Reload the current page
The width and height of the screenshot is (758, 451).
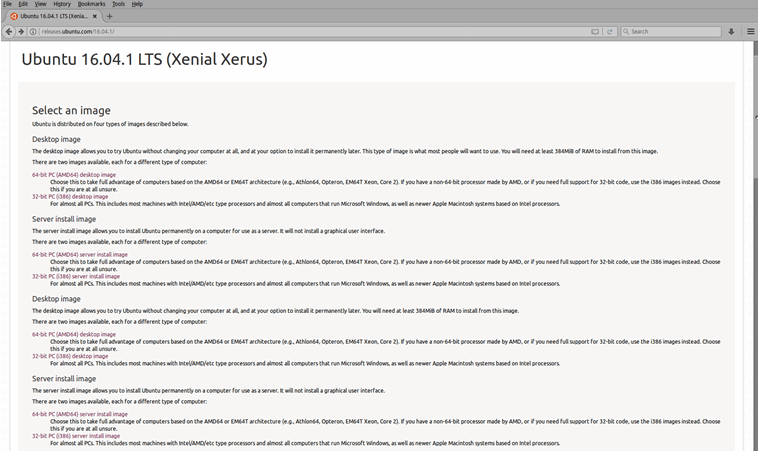pyautogui.click(x=610, y=31)
